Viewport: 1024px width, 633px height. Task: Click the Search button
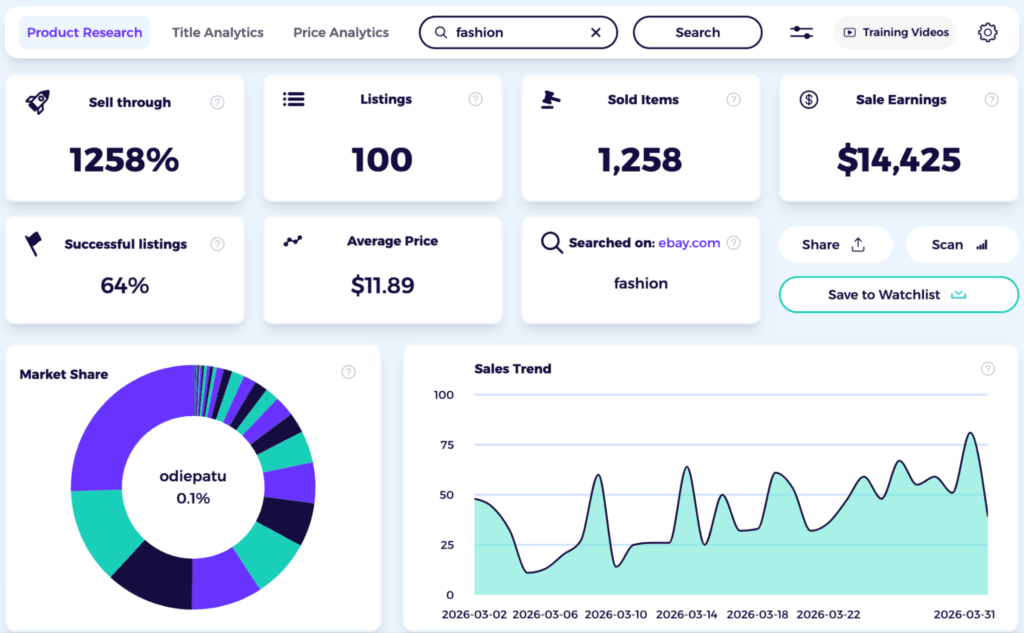click(x=697, y=32)
